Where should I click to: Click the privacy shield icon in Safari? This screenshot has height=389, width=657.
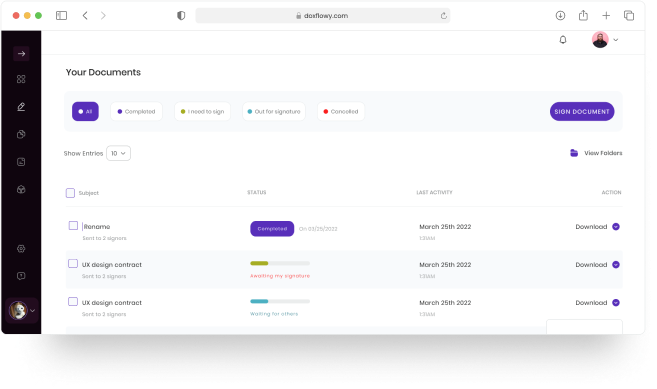coord(181,16)
